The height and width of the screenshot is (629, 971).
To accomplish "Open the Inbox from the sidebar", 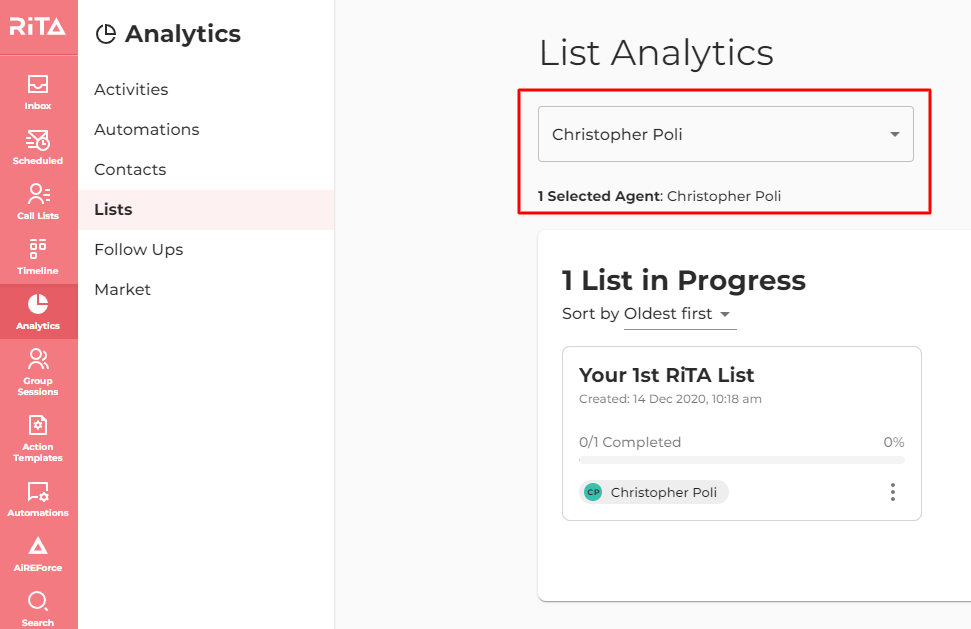I will (x=38, y=92).
